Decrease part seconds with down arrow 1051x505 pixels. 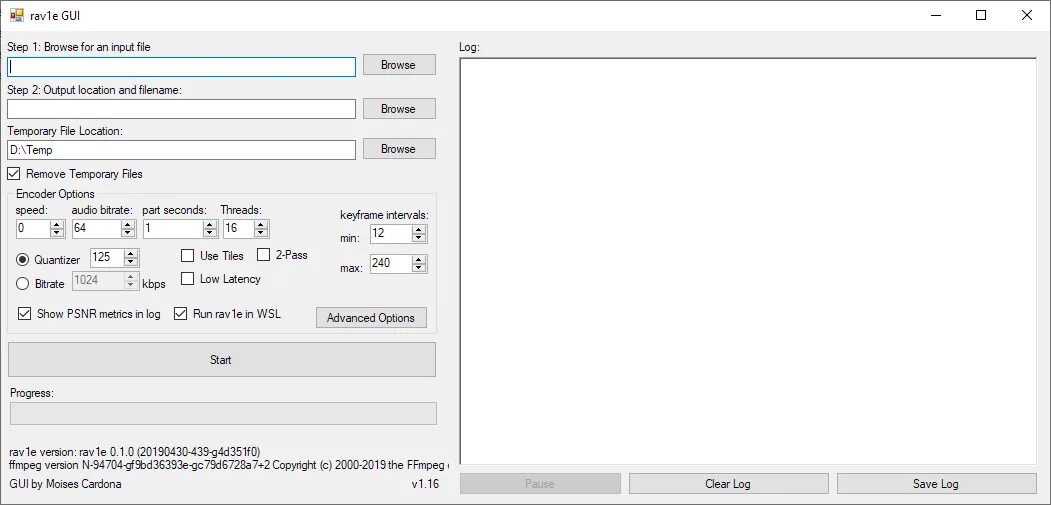pyautogui.click(x=210, y=233)
